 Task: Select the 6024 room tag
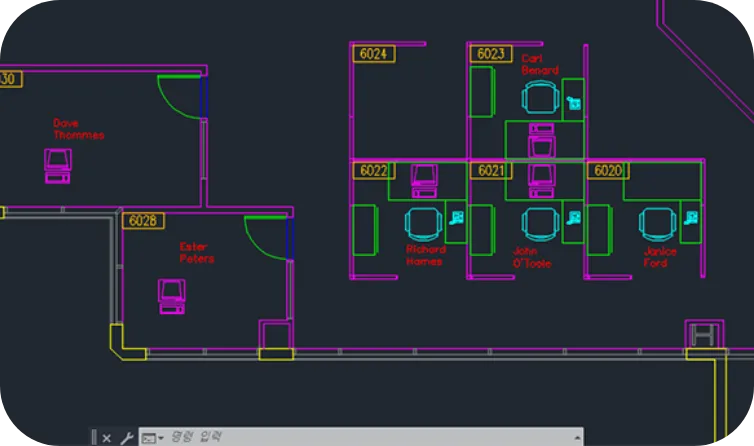[374, 54]
